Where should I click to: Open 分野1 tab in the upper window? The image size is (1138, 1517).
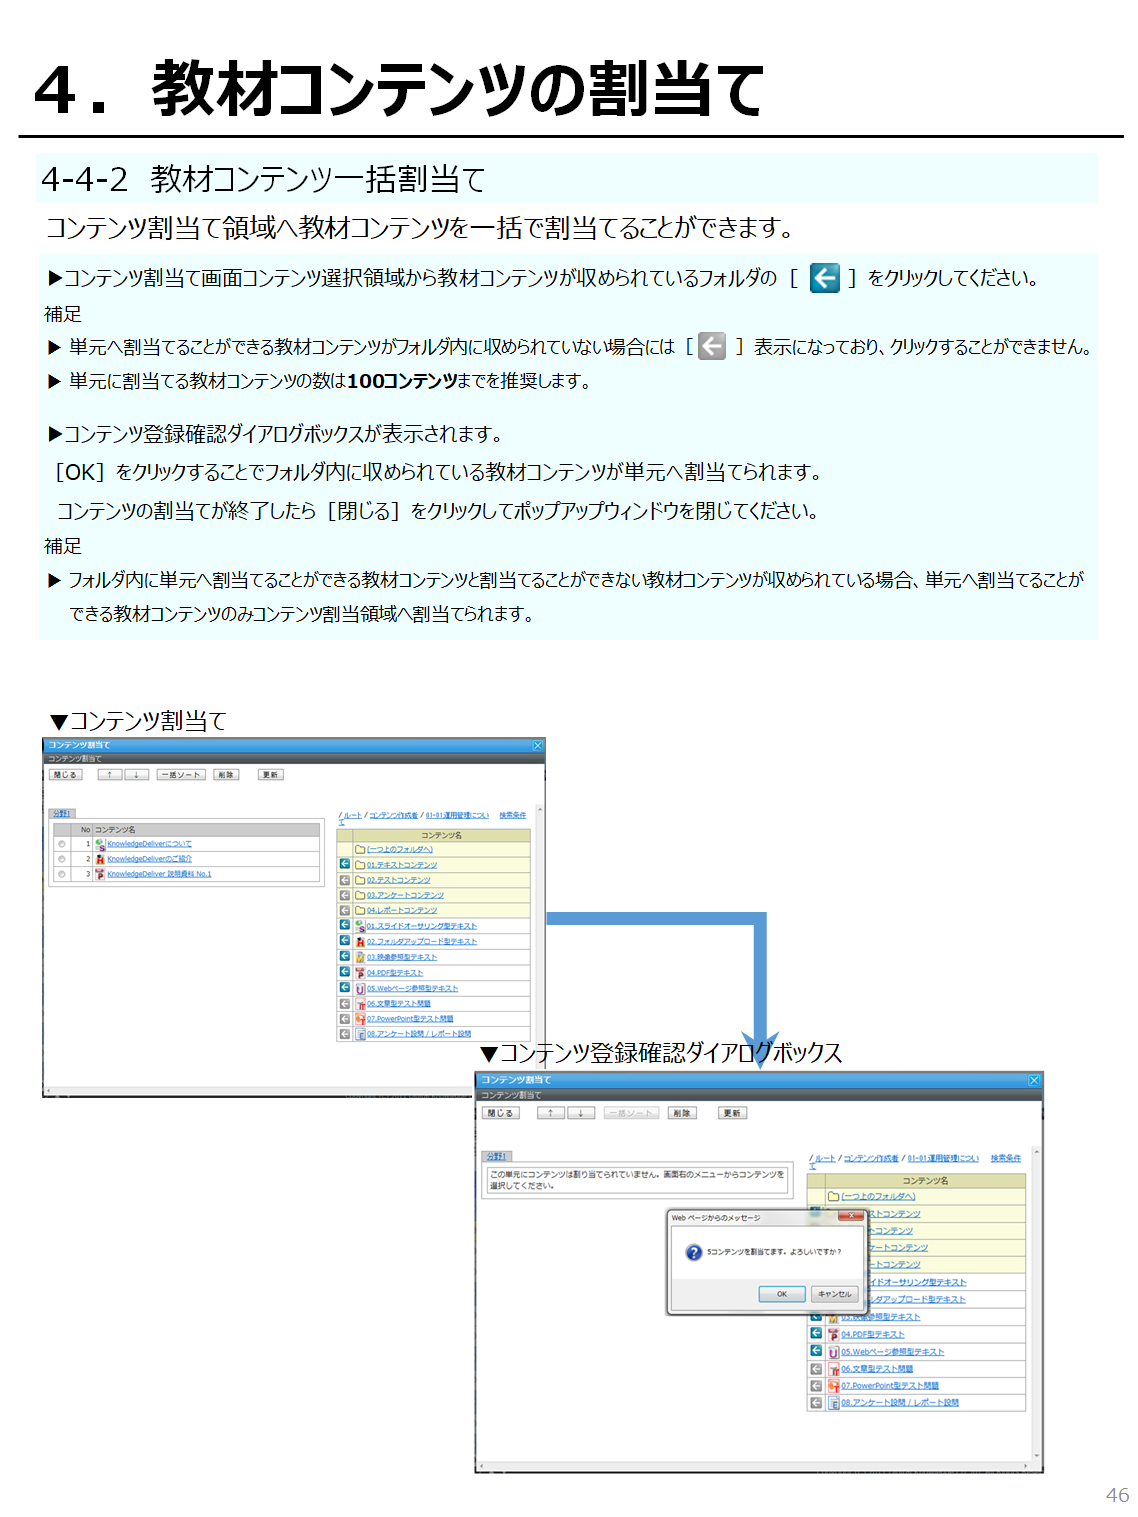[x=62, y=814]
